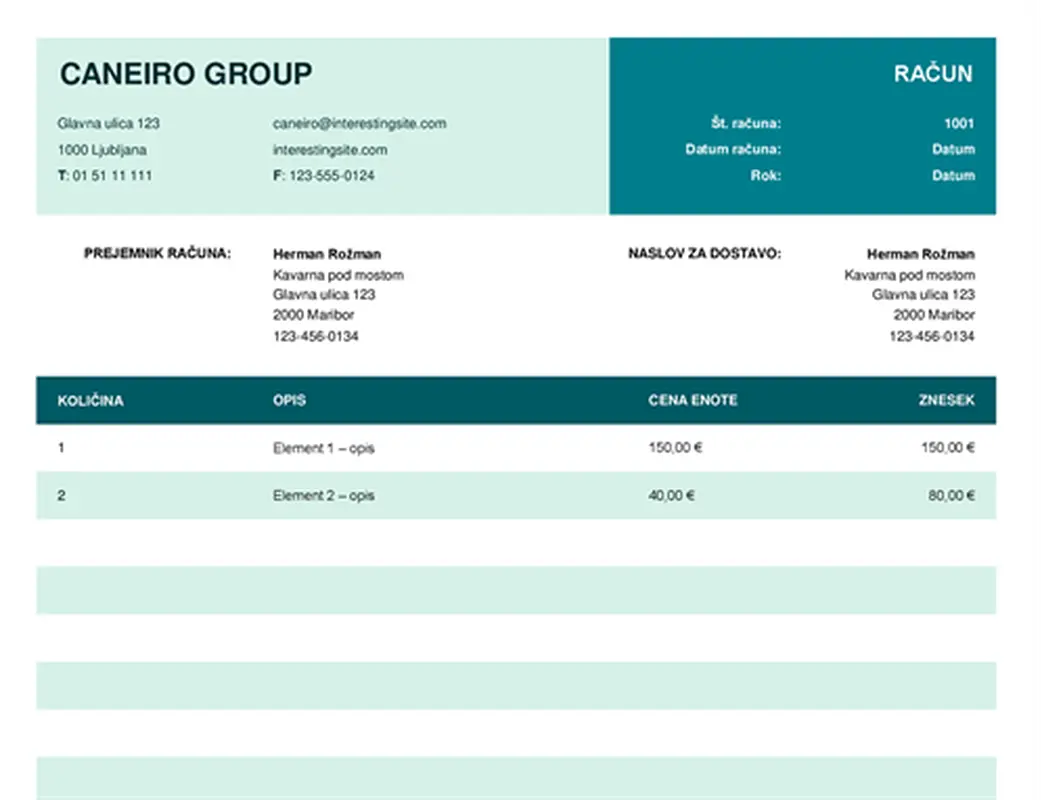Screen dimensions: 1042x800
Task: Click the KOLIČINA column header
Action: (x=91, y=401)
